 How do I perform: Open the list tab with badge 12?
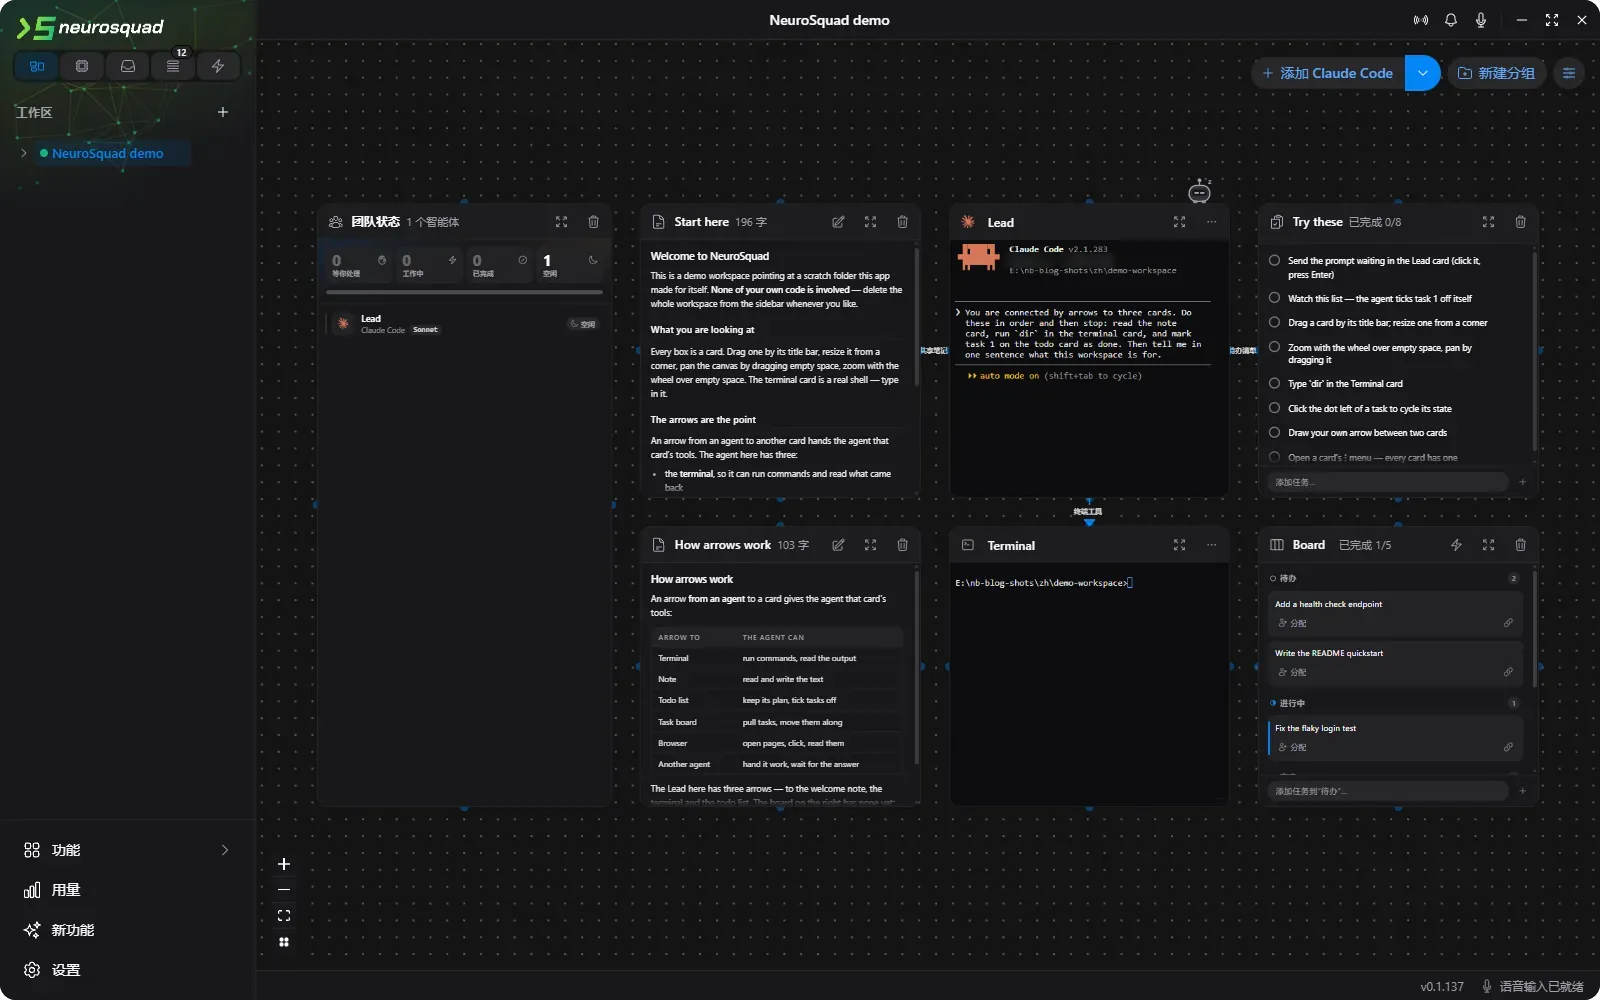(173, 66)
